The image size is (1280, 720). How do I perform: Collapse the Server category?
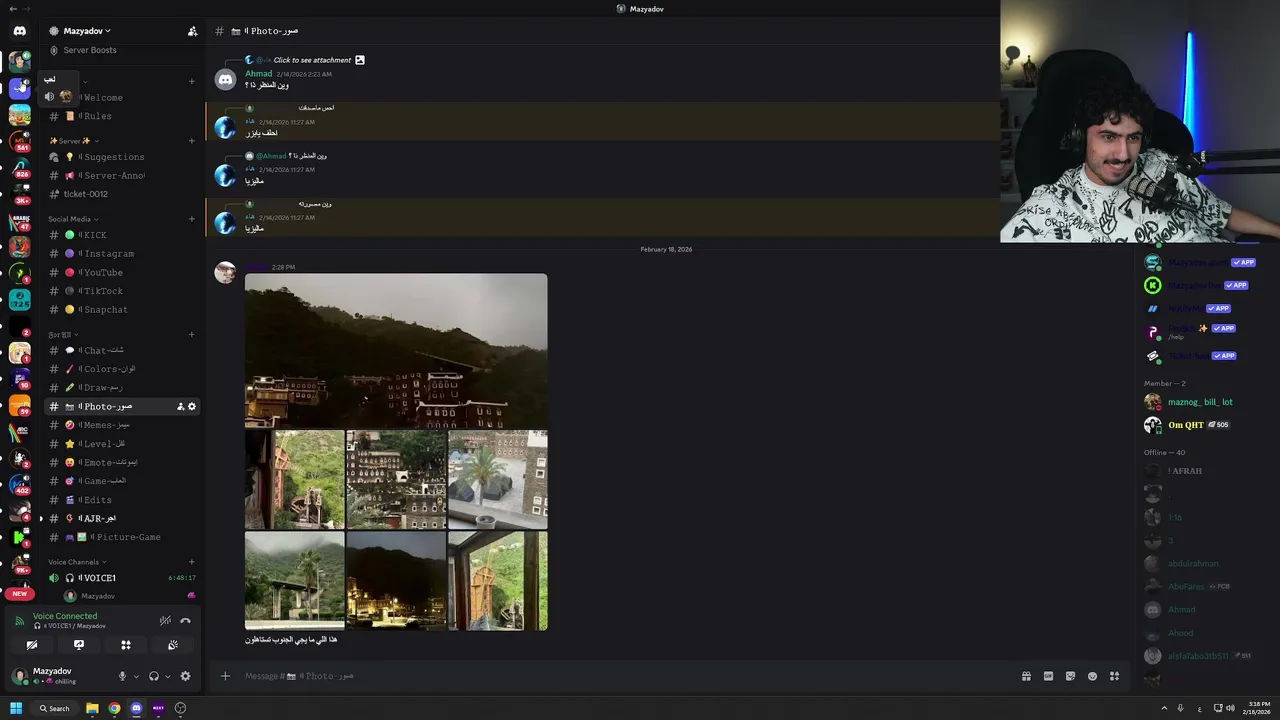pyautogui.click(x=74, y=141)
